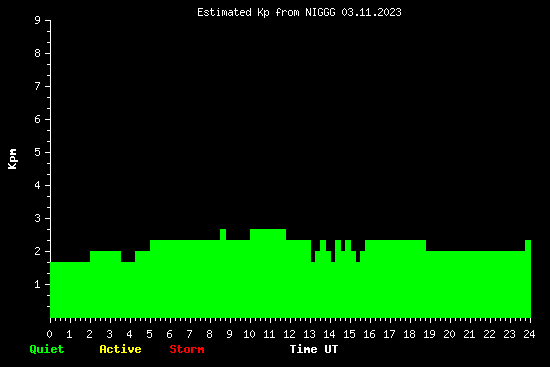
Task: Click the small green spike at hour 24
Action: 528,245
